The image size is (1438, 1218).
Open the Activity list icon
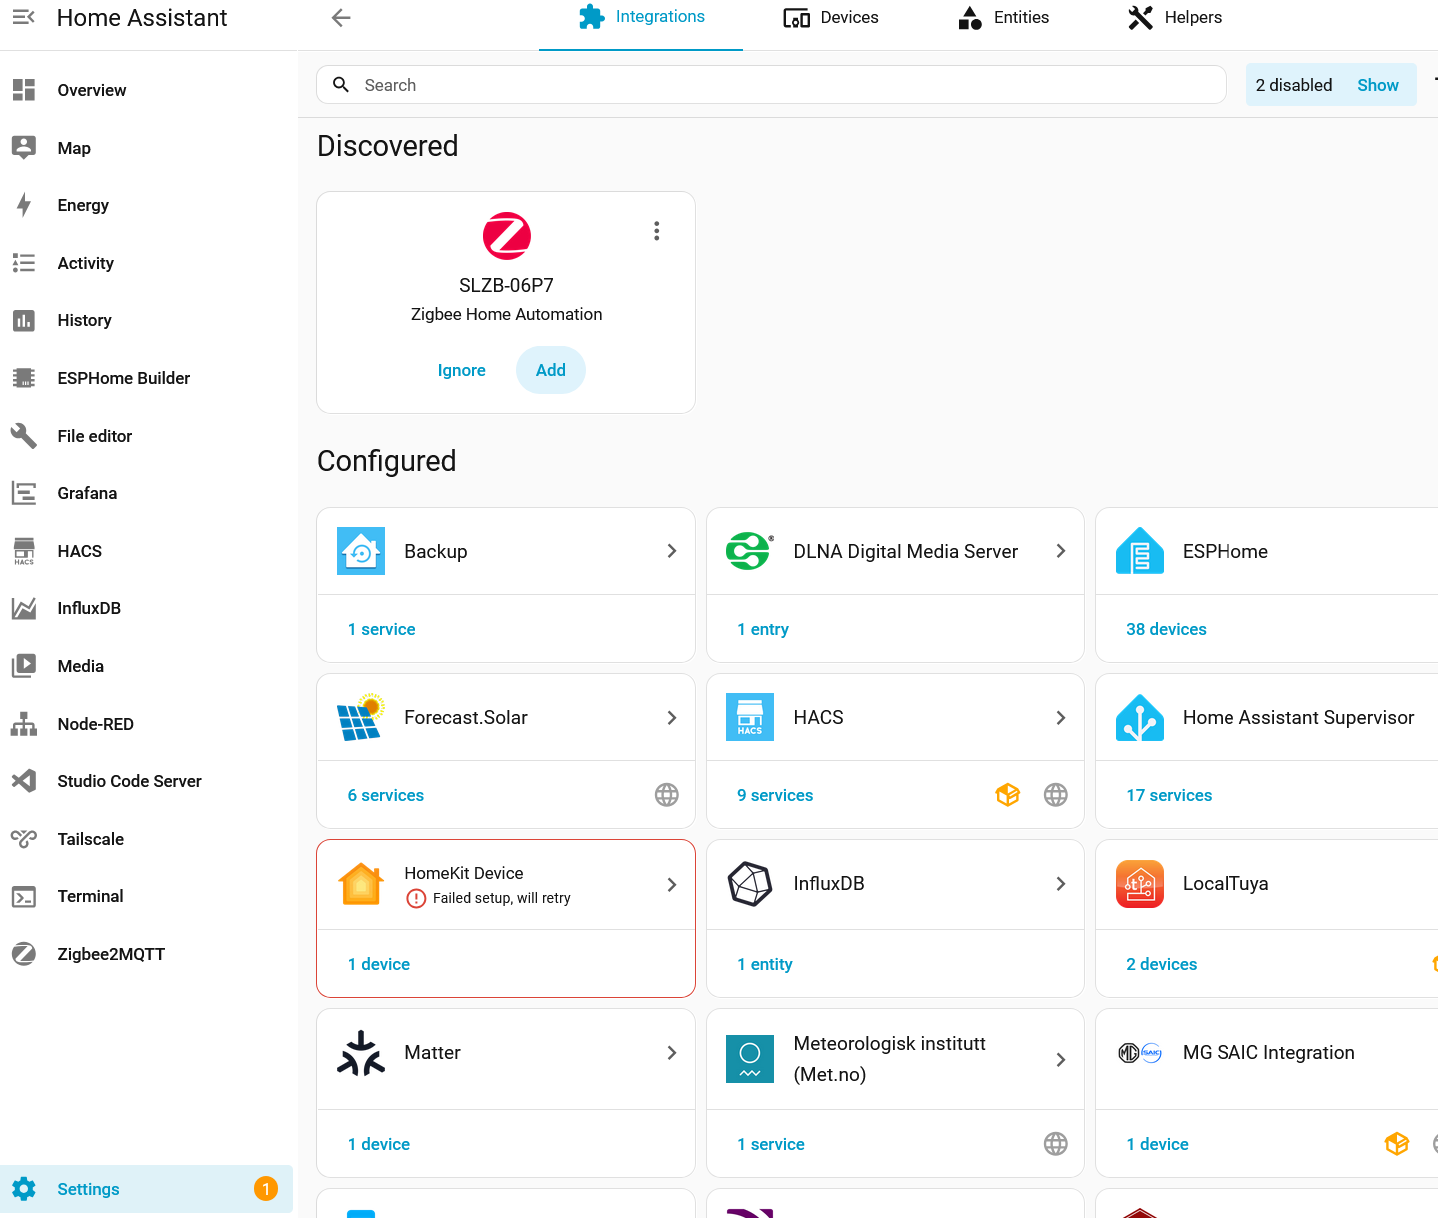point(24,263)
